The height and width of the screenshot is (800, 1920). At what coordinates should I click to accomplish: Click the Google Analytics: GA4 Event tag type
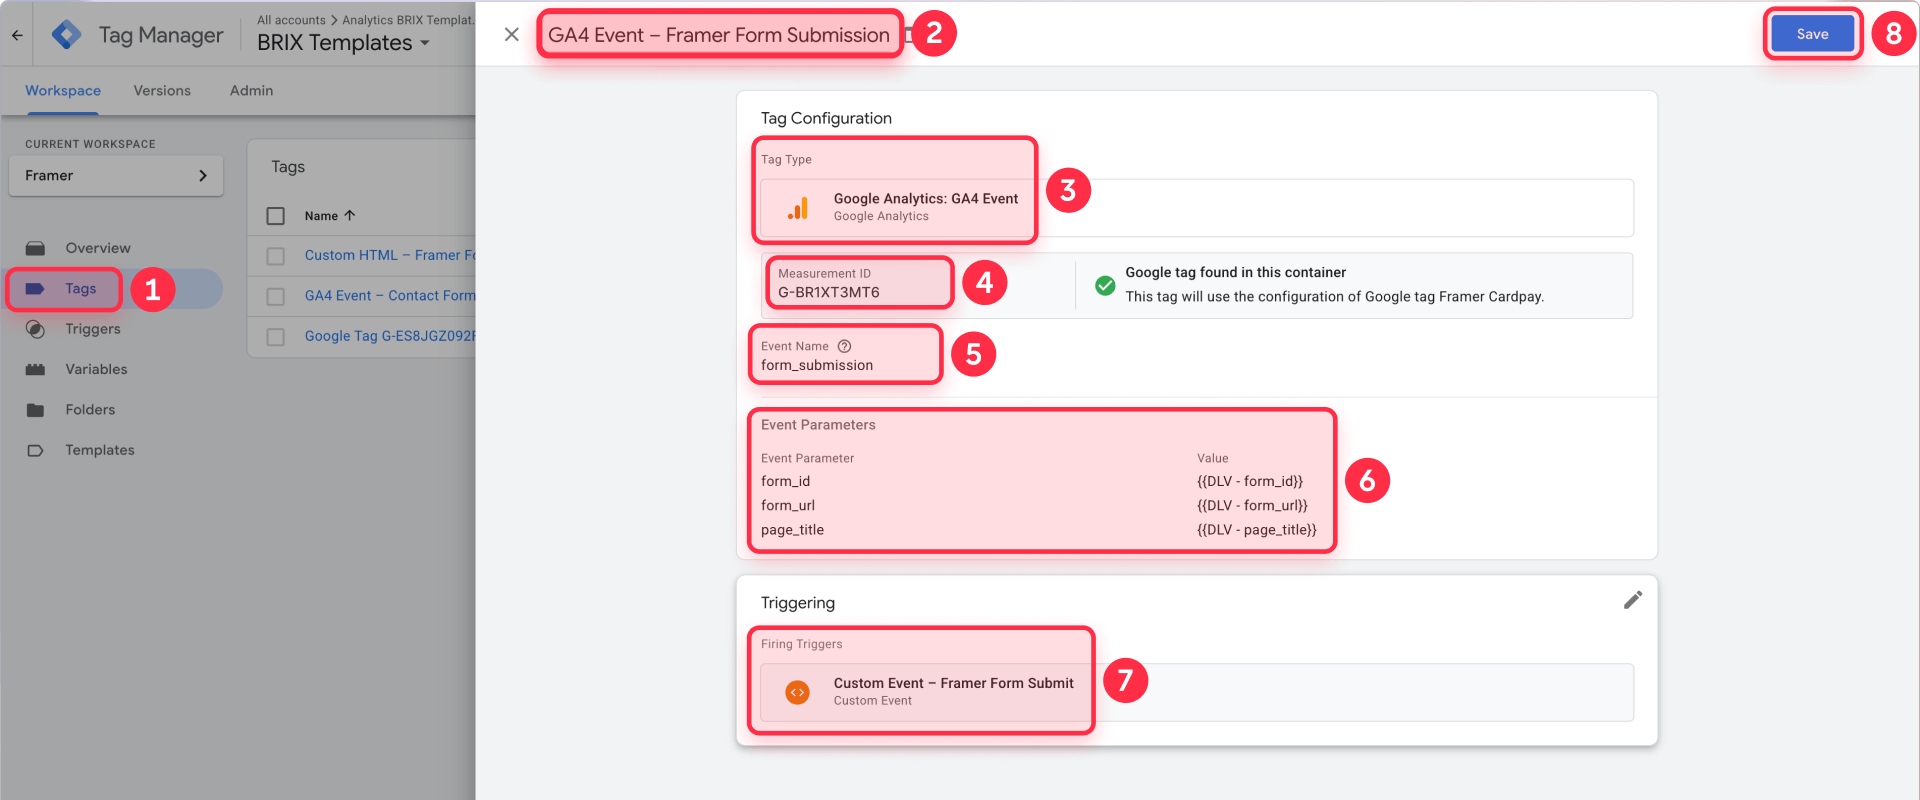(1197, 208)
